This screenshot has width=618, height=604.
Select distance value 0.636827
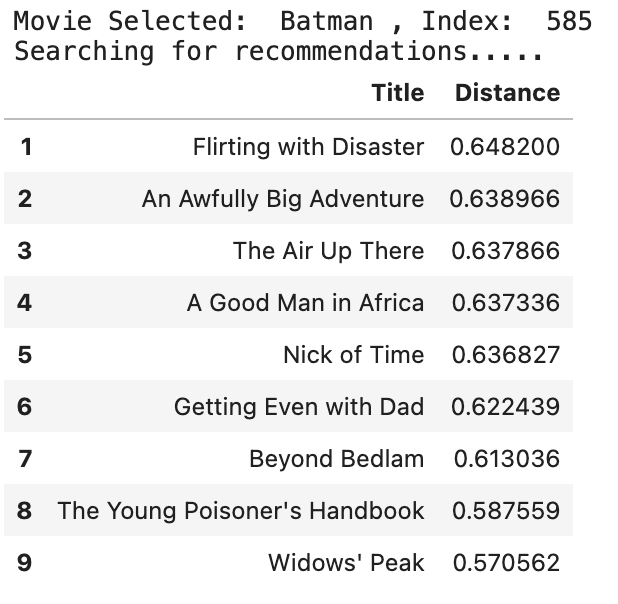point(505,355)
